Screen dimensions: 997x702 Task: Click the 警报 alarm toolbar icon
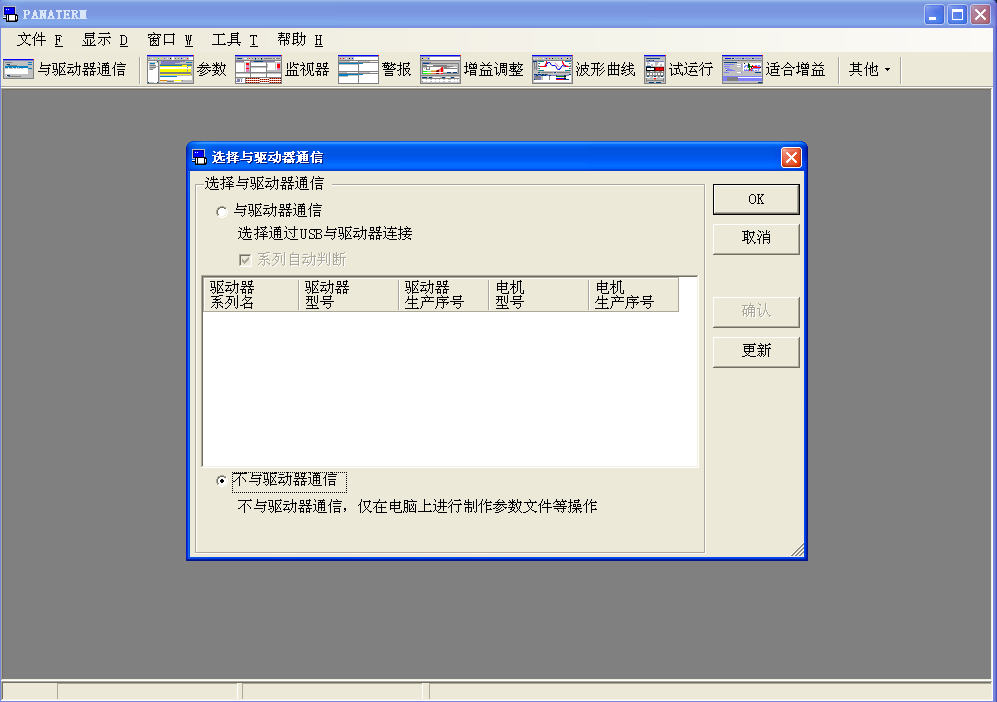[358, 70]
